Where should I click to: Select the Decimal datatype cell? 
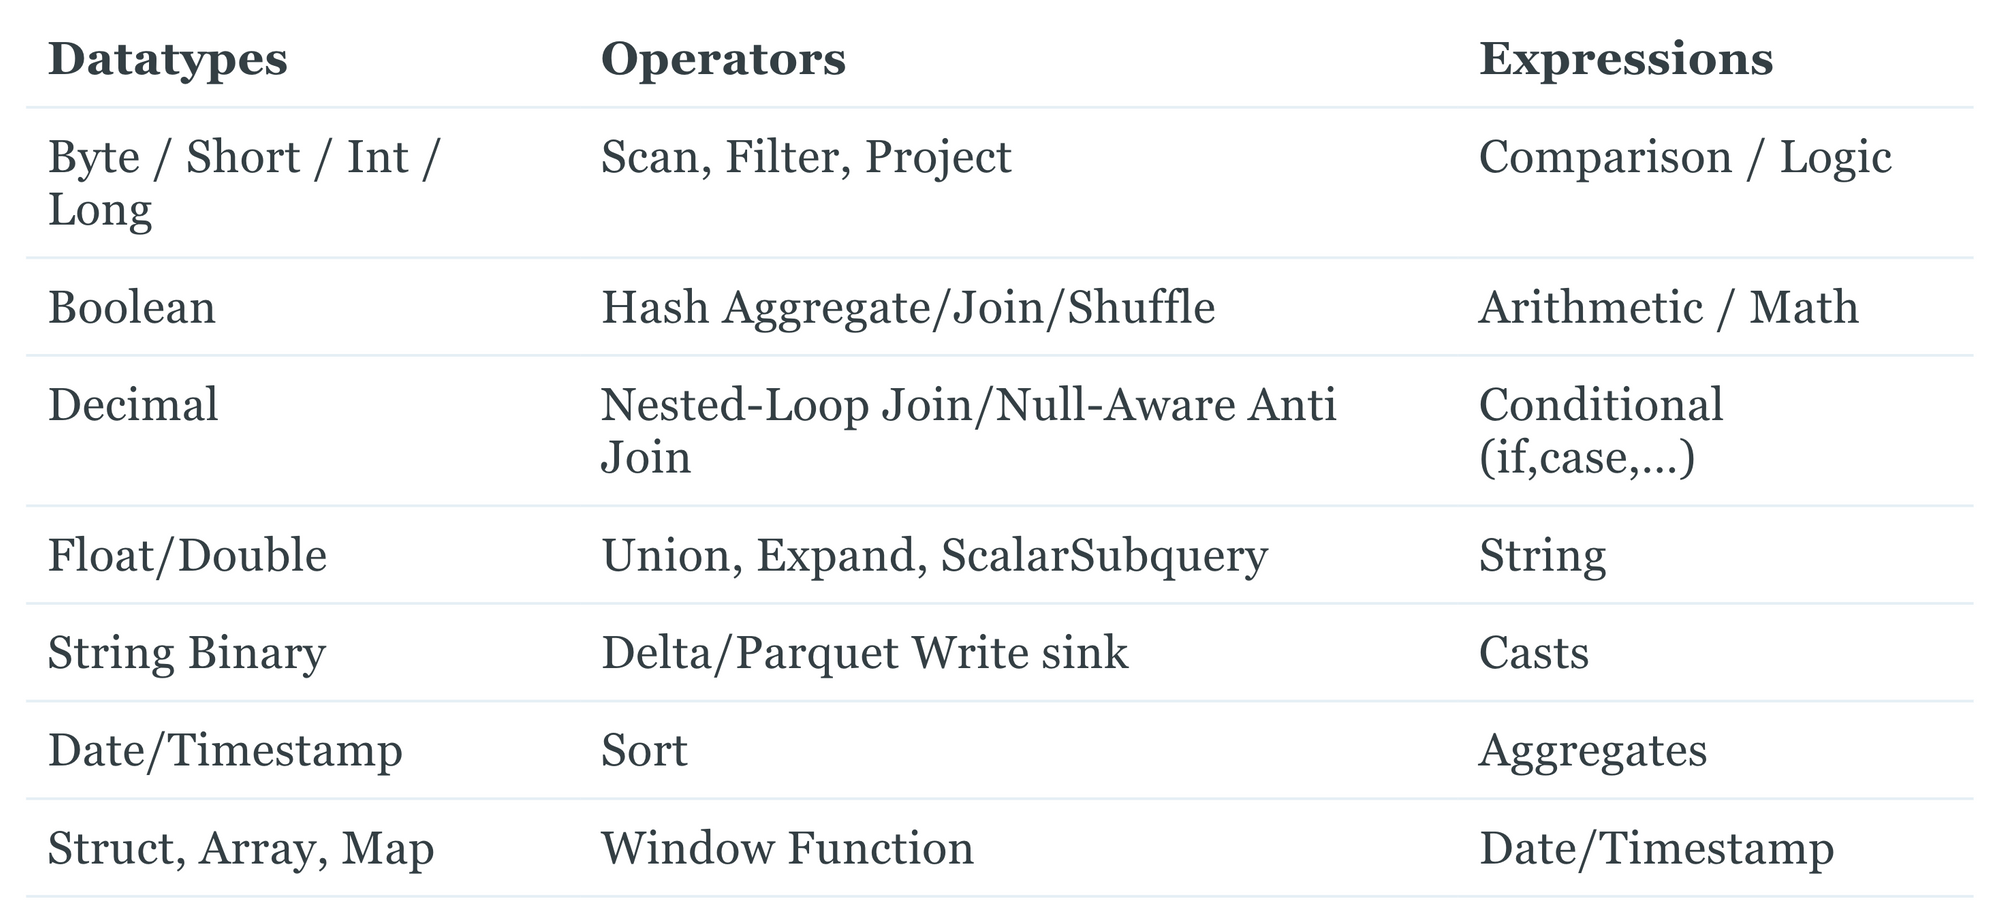[x=133, y=406]
